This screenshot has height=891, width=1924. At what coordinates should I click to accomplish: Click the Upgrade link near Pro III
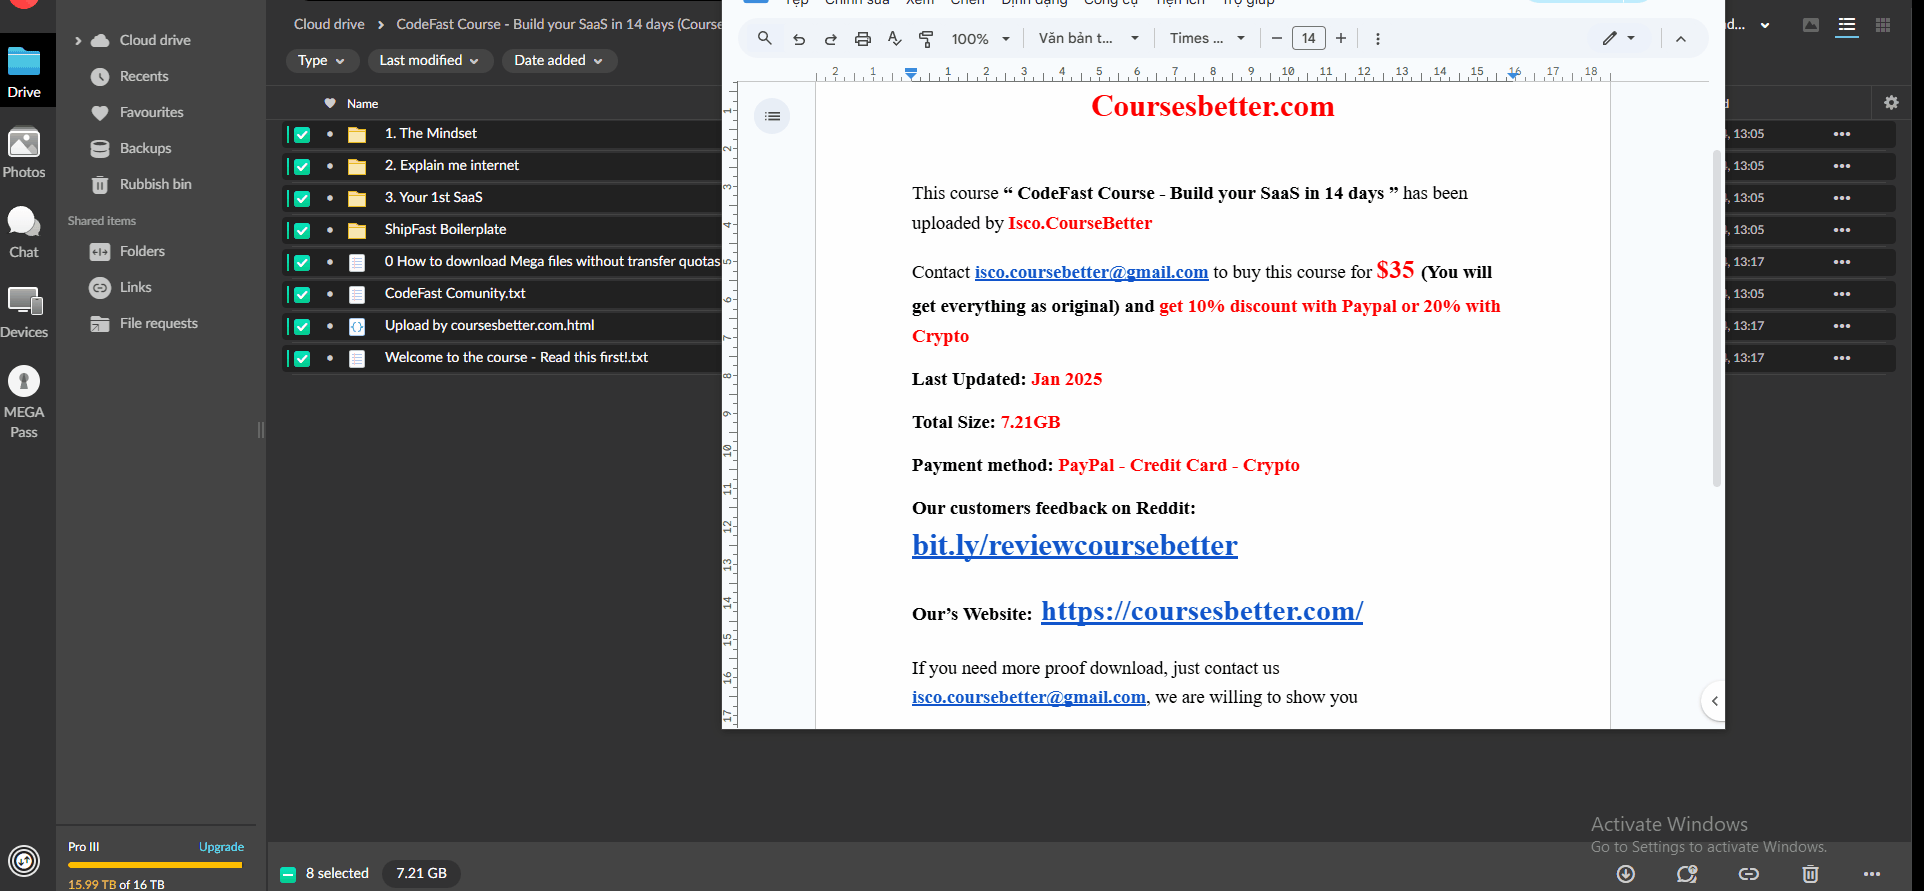pos(221,847)
